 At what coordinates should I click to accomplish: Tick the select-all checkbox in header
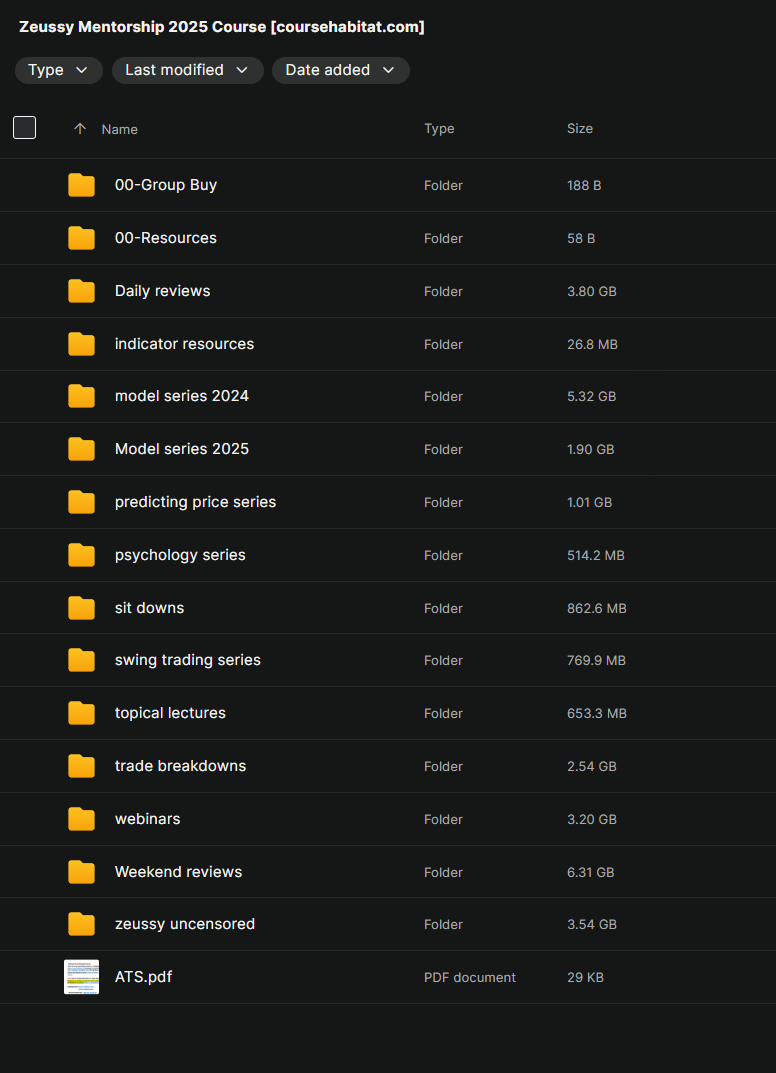pyautogui.click(x=24, y=128)
